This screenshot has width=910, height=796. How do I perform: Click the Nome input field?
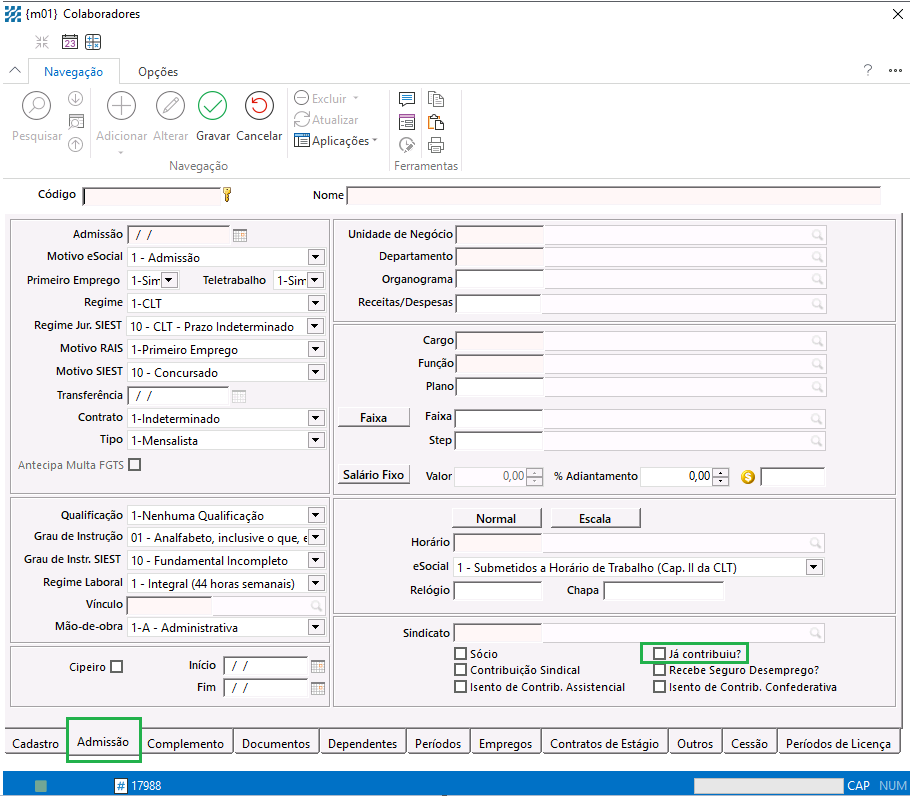click(613, 196)
